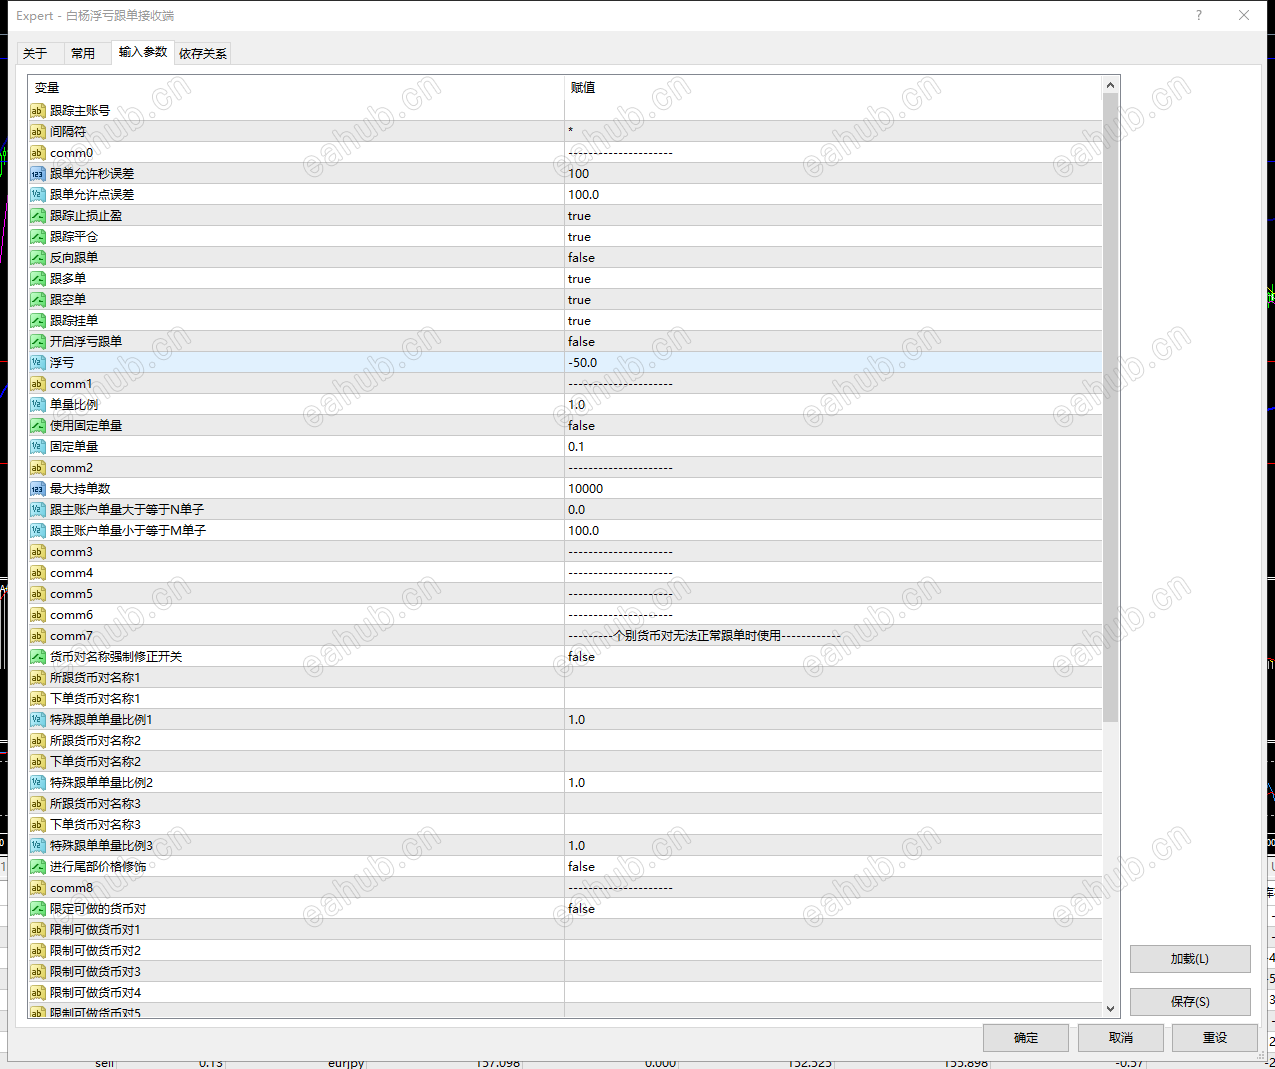Select the 限制可做货币对4 row label
This screenshot has height=1069, width=1275.
pyautogui.click(x=96, y=993)
